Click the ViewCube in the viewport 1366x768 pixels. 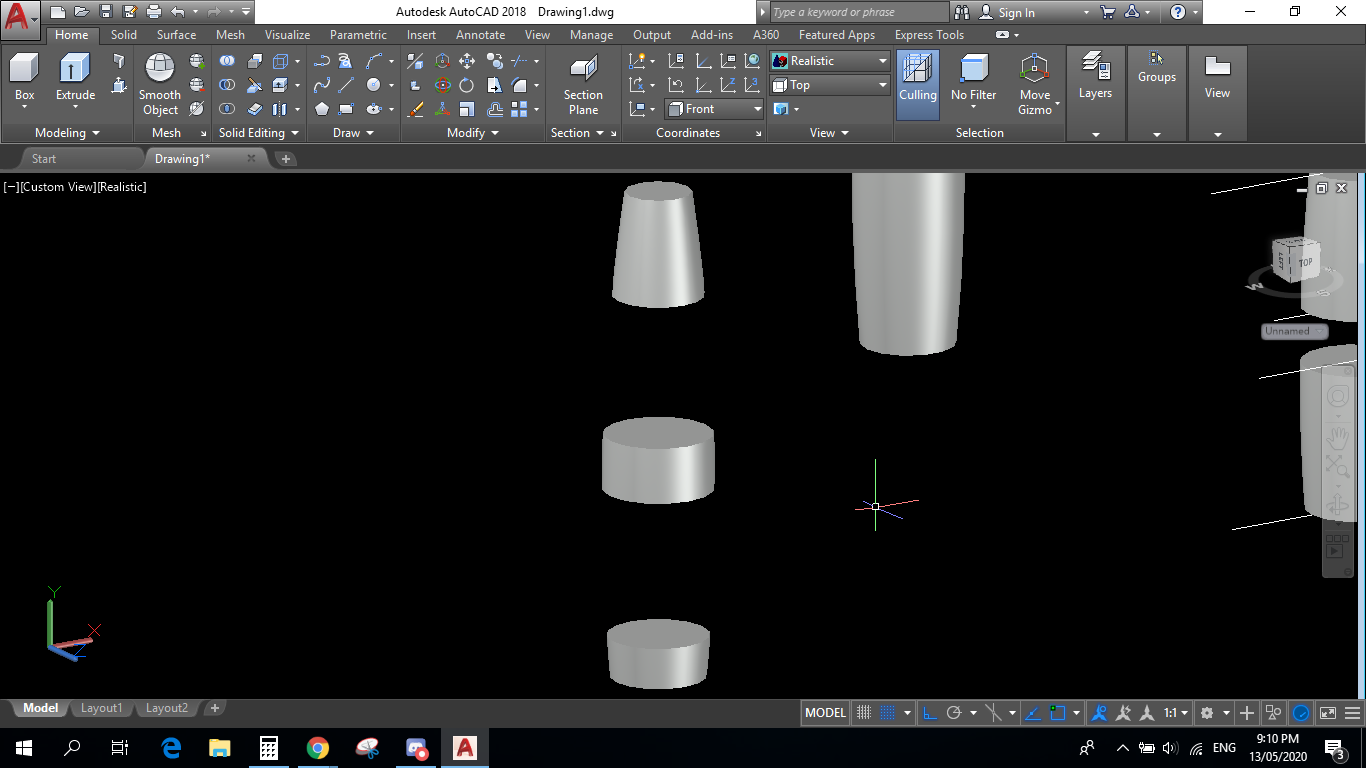click(x=1295, y=262)
